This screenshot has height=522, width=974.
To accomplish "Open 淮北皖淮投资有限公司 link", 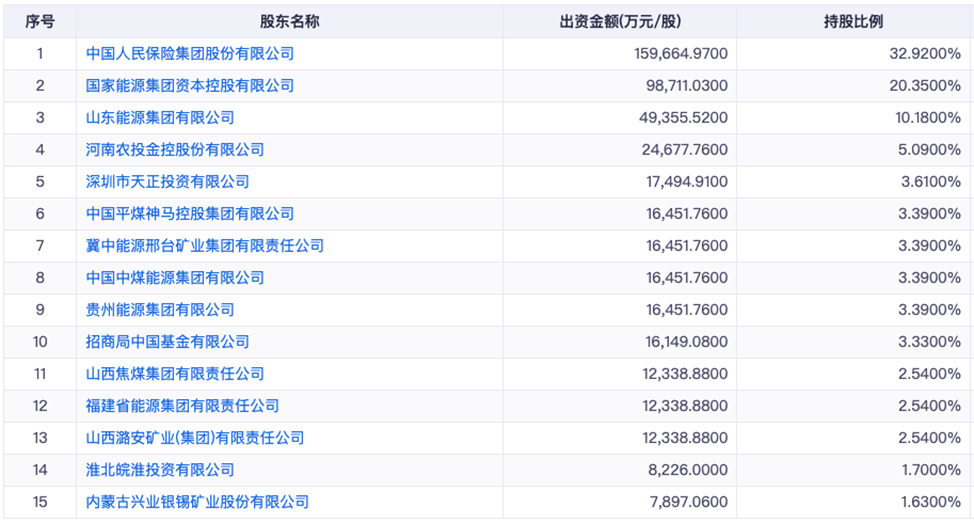I will tap(160, 470).
